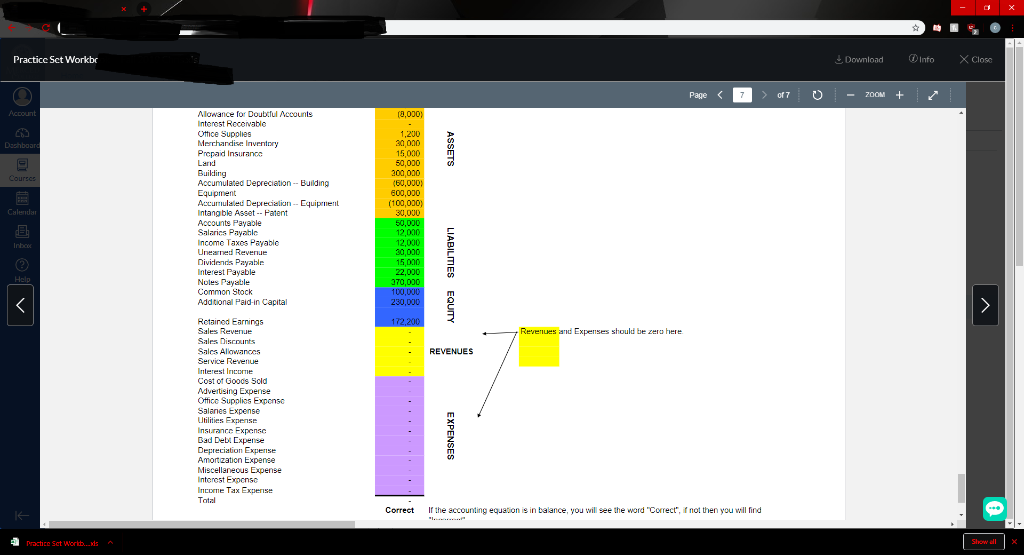The image size is (1024, 555).
Task: Click the Unearned Revenue label
Action: (x=232, y=253)
